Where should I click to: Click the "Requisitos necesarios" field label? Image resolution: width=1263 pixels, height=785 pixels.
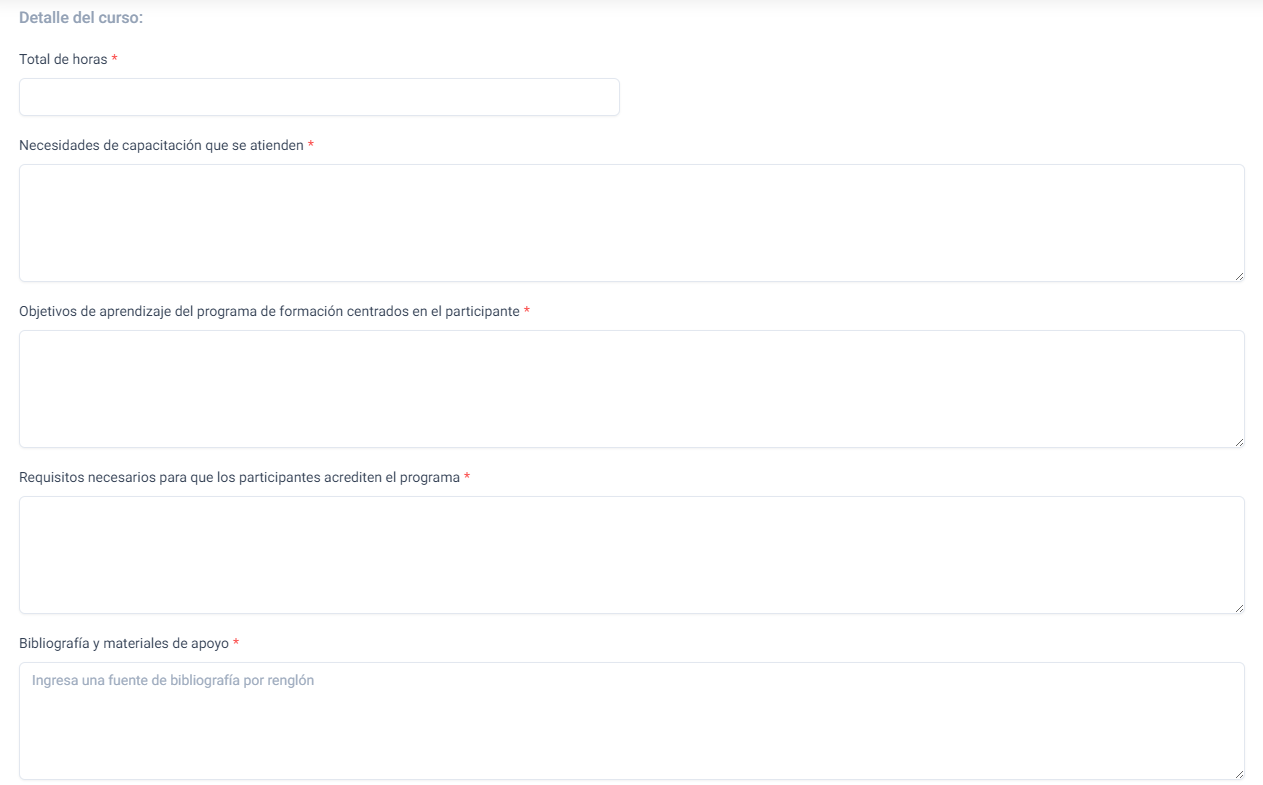pyautogui.click(x=239, y=478)
